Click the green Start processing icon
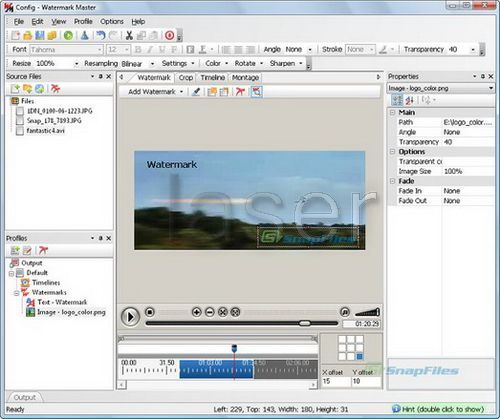 [x=68, y=35]
